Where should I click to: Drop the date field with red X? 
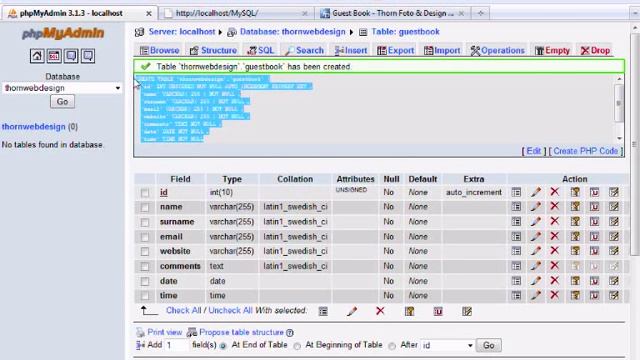[x=554, y=281]
